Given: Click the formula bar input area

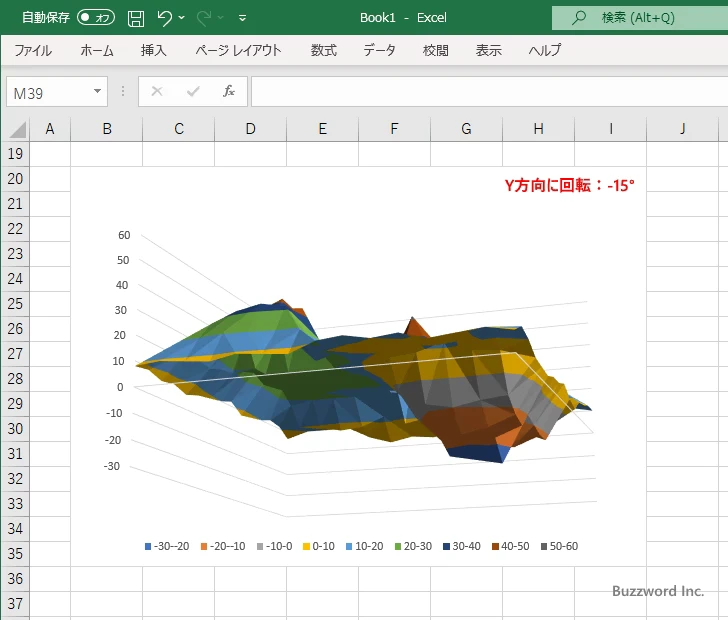Looking at the screenshot, I should tap(489, 91).
